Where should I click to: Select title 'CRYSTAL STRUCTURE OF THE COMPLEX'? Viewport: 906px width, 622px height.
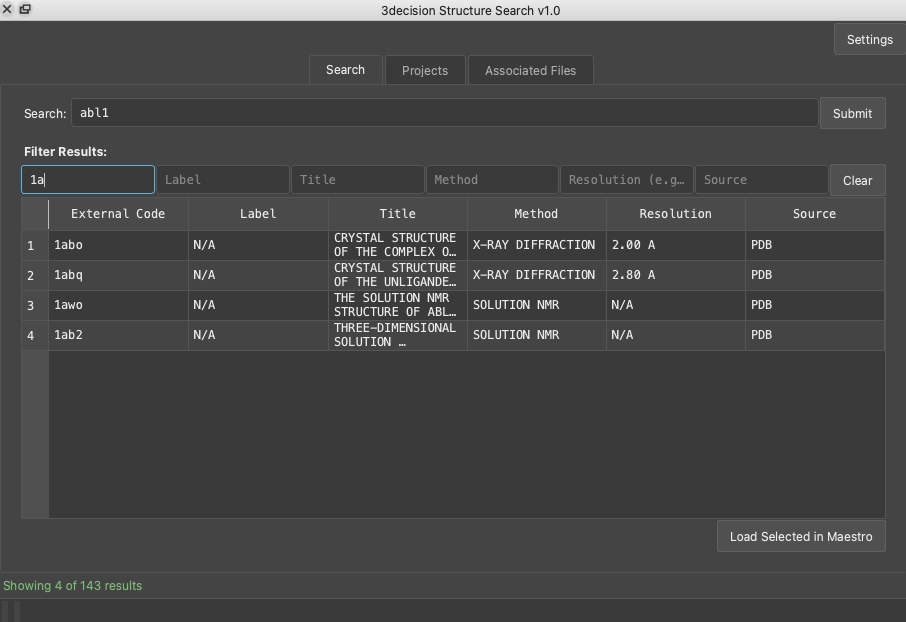(398, 245)
